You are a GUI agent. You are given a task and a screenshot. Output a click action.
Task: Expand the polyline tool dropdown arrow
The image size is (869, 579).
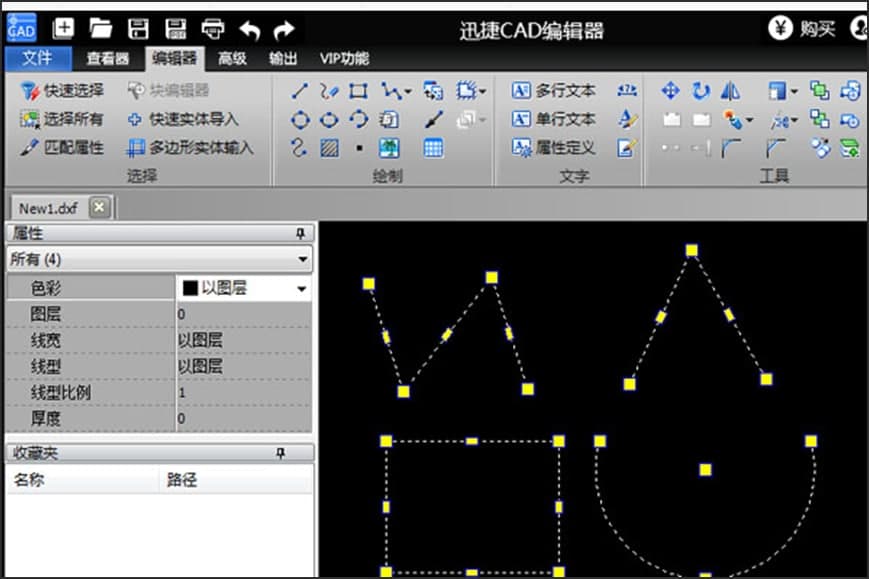(x=409, y=91)
